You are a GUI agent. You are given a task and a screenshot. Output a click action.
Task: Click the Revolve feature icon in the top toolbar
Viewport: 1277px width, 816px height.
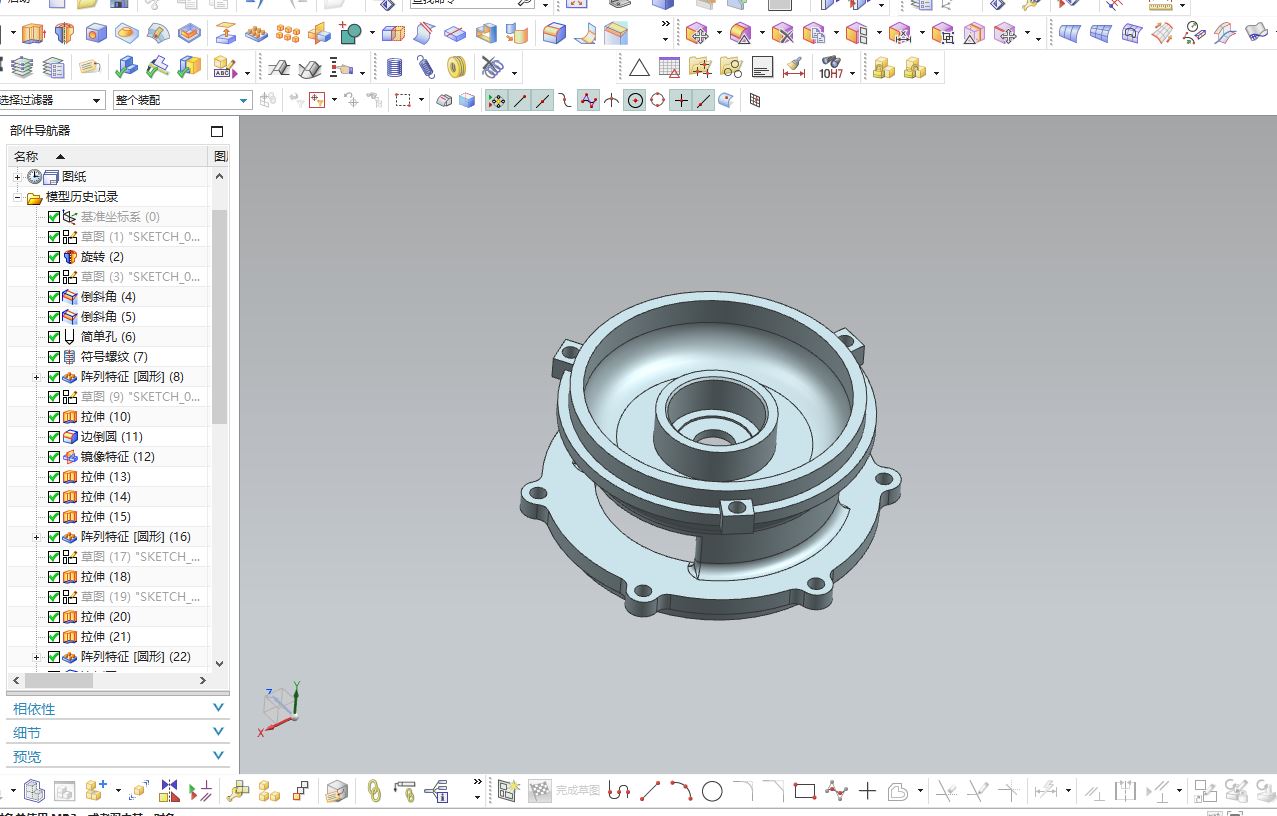(65, 34)
